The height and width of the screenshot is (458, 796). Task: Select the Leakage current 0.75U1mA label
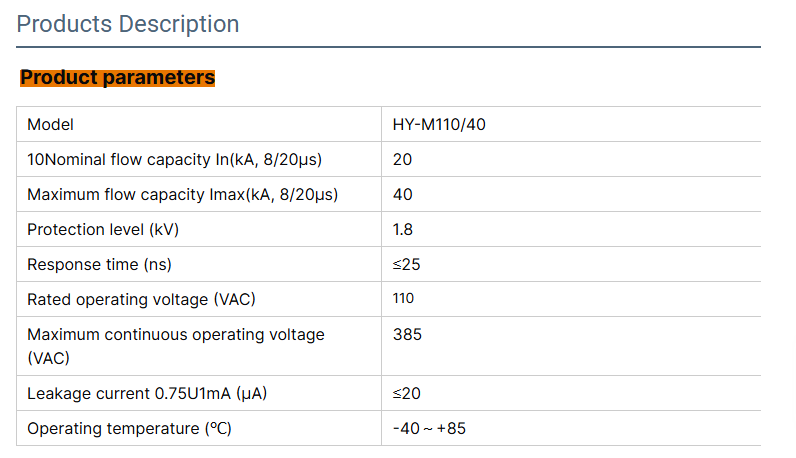click(x=147, y=394)
